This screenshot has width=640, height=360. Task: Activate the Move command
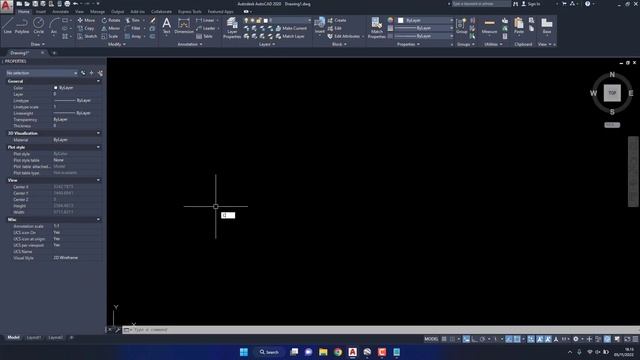86,20
